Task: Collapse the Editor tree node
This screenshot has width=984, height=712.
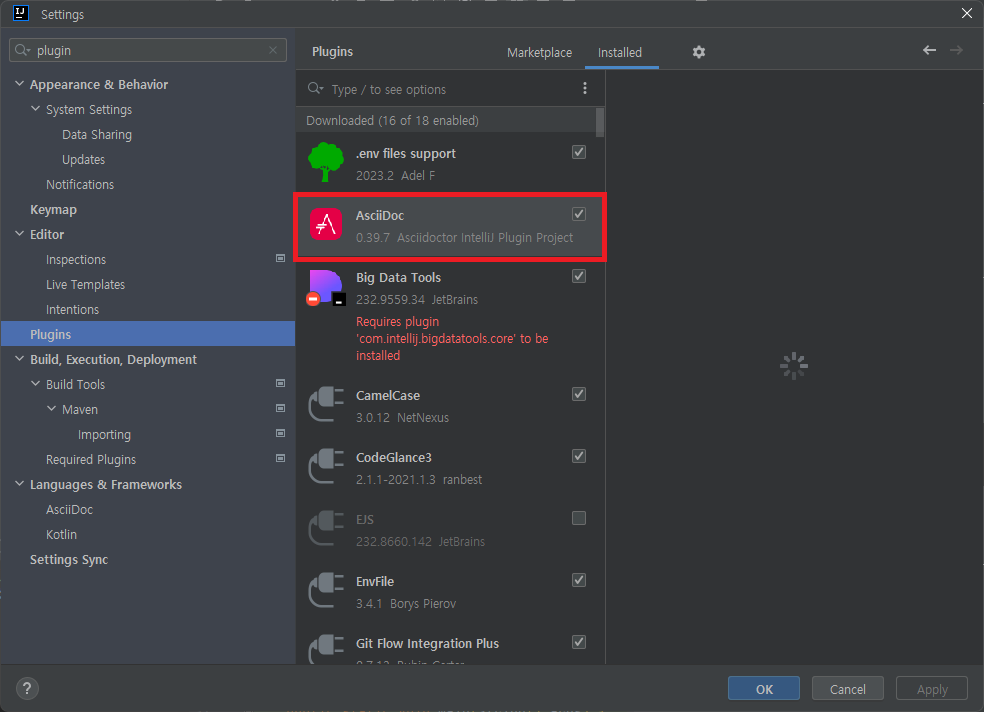Action: click(19, 233)
